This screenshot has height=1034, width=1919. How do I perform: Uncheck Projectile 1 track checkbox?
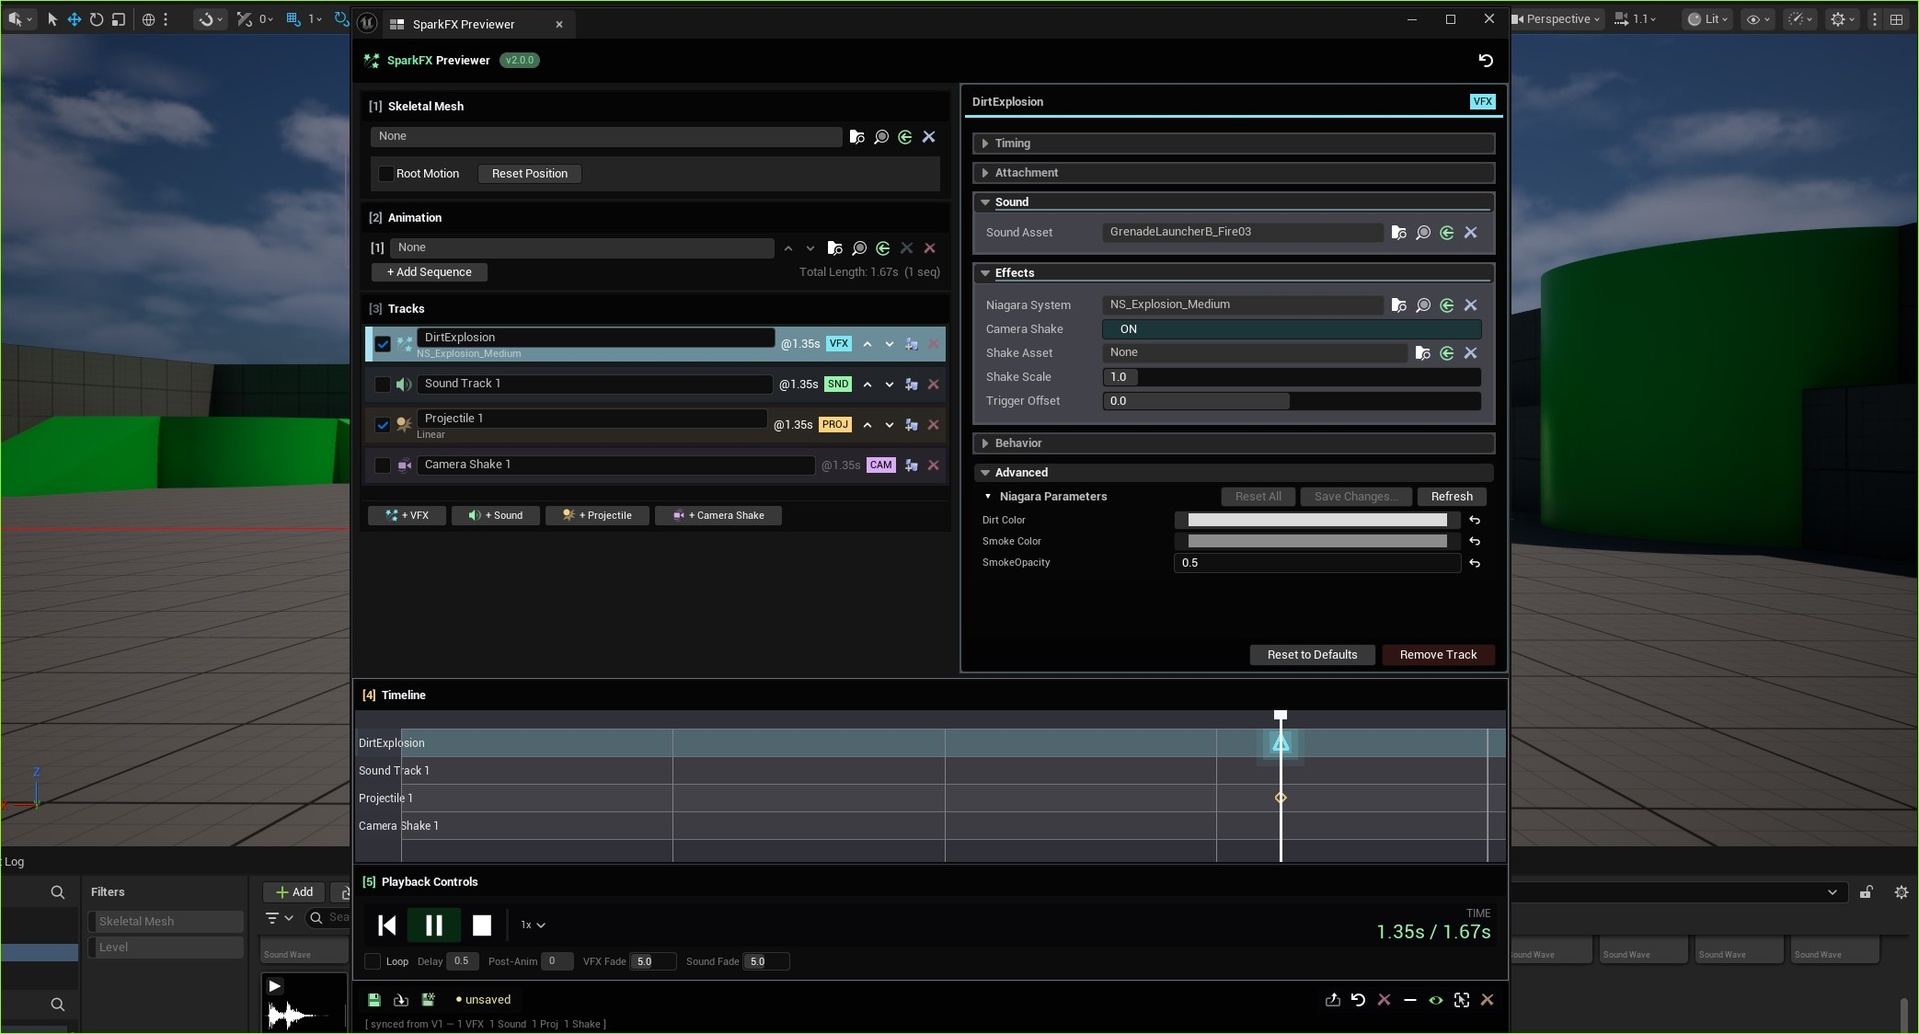click(x=383, y=425)
